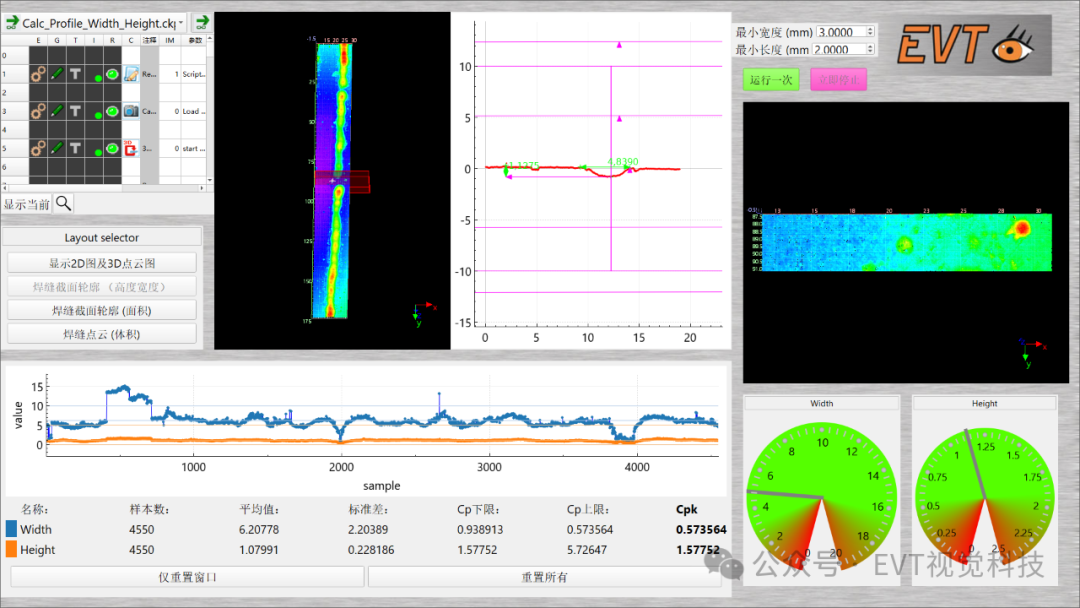Click the 最小宽度 (mm) spinner arrows
This screenshot has width=1080, height=608.
(871, 32)
